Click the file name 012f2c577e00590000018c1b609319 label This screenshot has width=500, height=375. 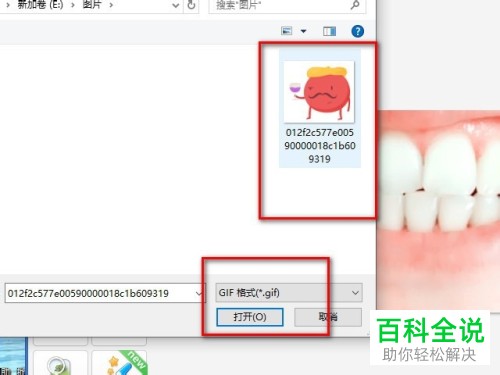click(320, 146)
